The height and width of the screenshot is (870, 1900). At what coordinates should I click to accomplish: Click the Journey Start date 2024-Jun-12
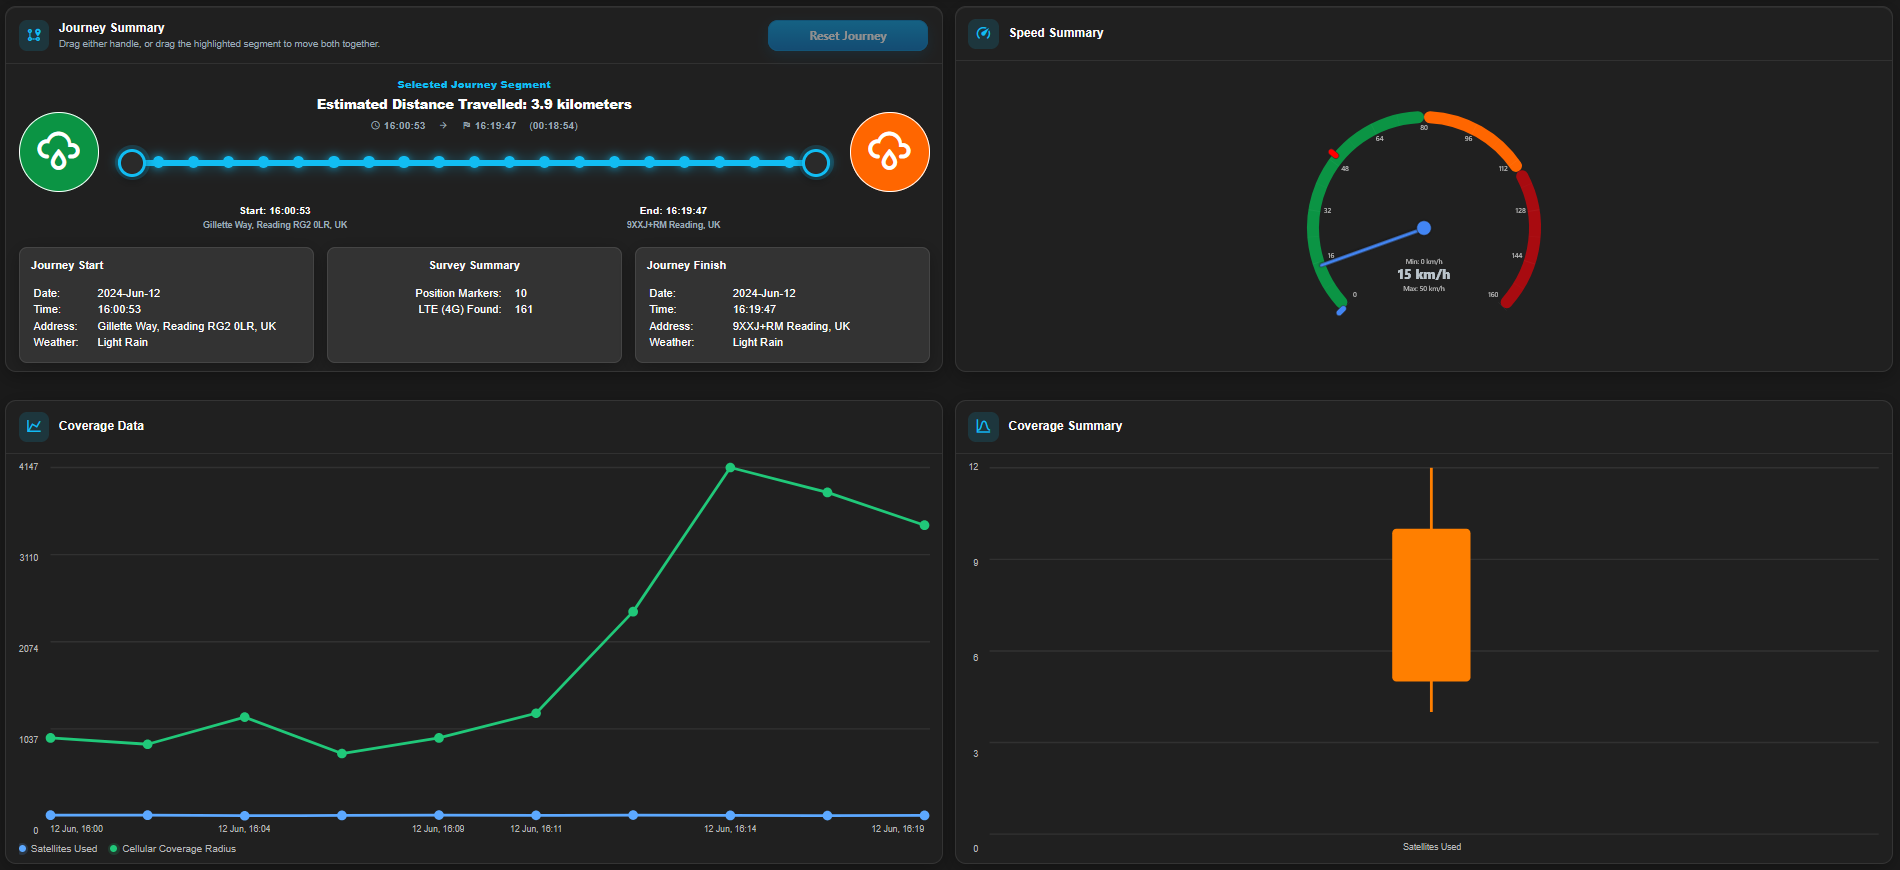[x=129, y=293]
